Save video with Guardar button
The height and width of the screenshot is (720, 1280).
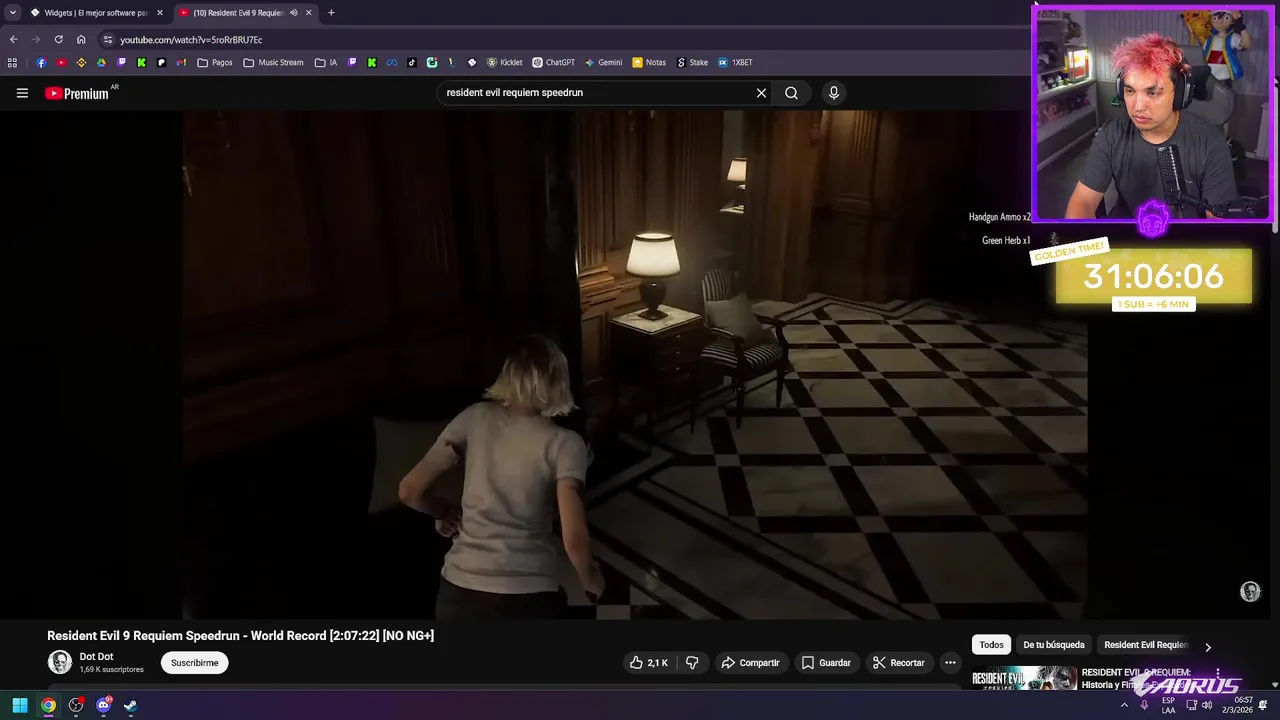click(826, 663)
